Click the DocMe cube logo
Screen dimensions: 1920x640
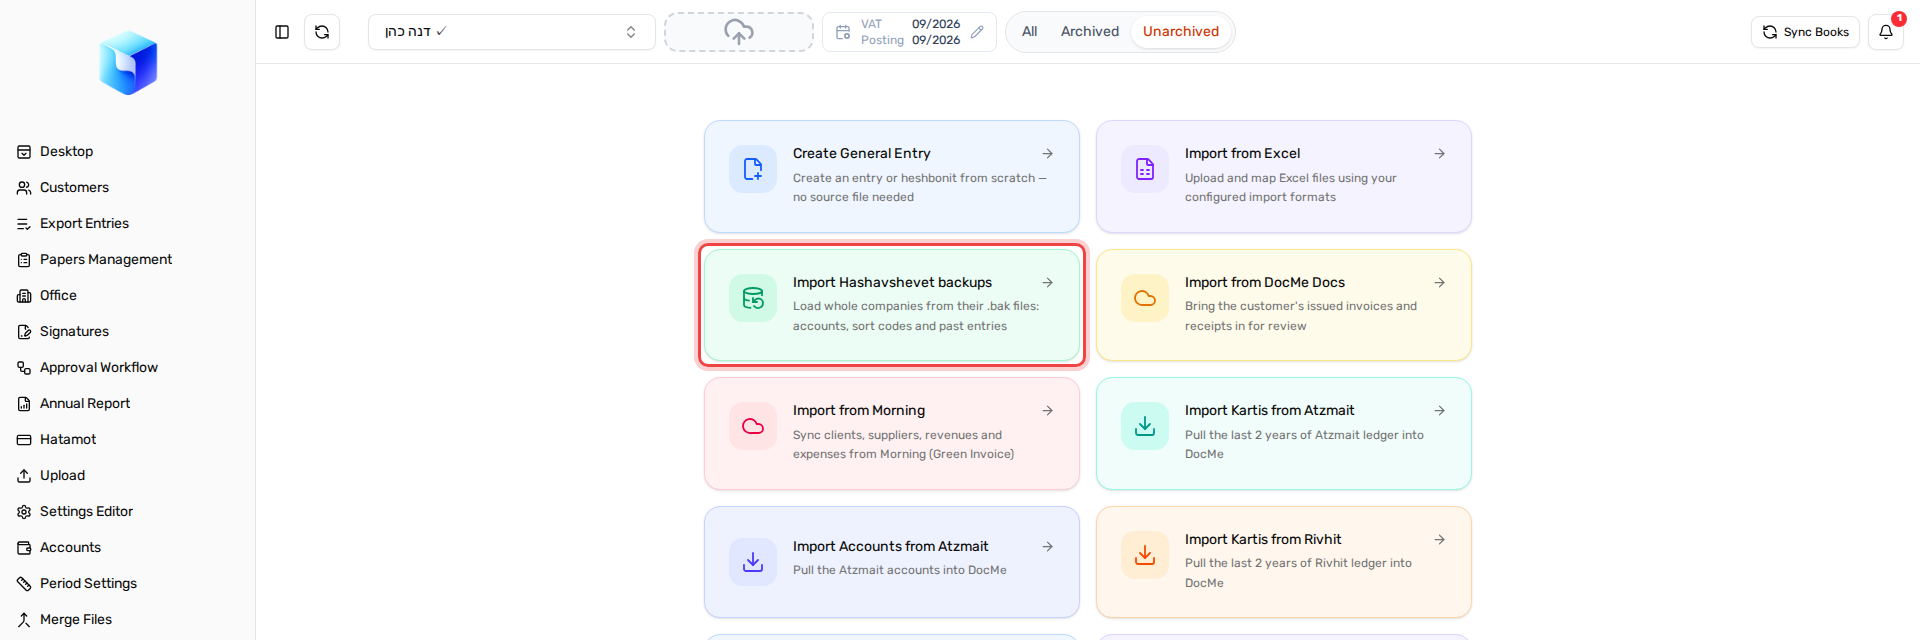coord(128,63)
